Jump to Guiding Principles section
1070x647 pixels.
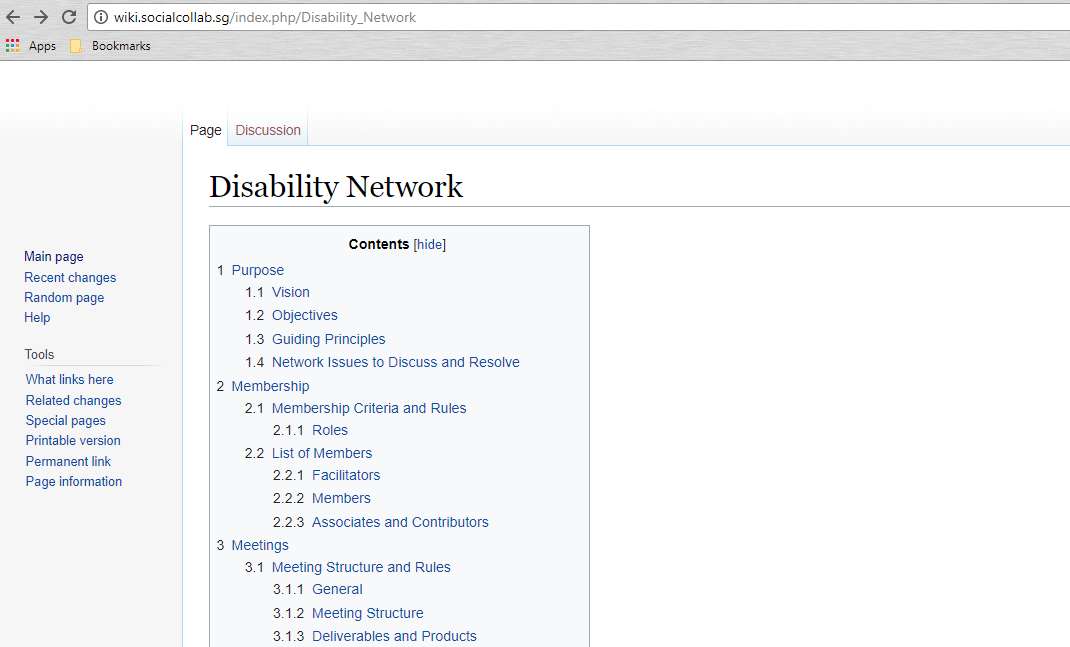(328, 339)
